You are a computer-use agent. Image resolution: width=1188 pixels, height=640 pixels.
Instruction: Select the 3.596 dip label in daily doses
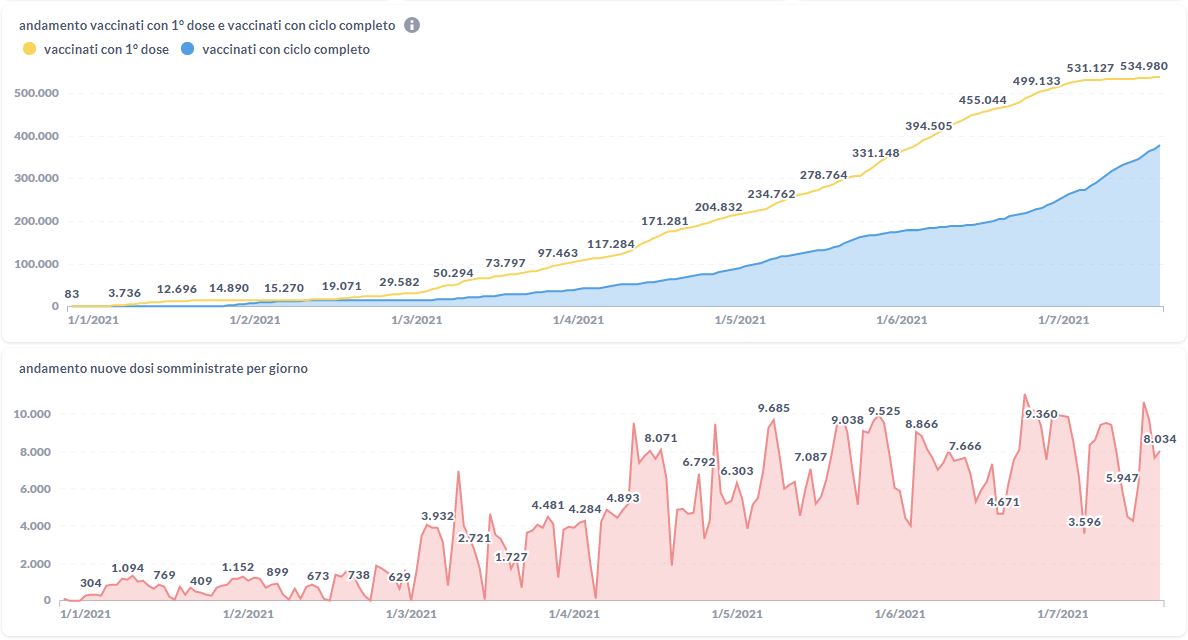pos(1085,521)
